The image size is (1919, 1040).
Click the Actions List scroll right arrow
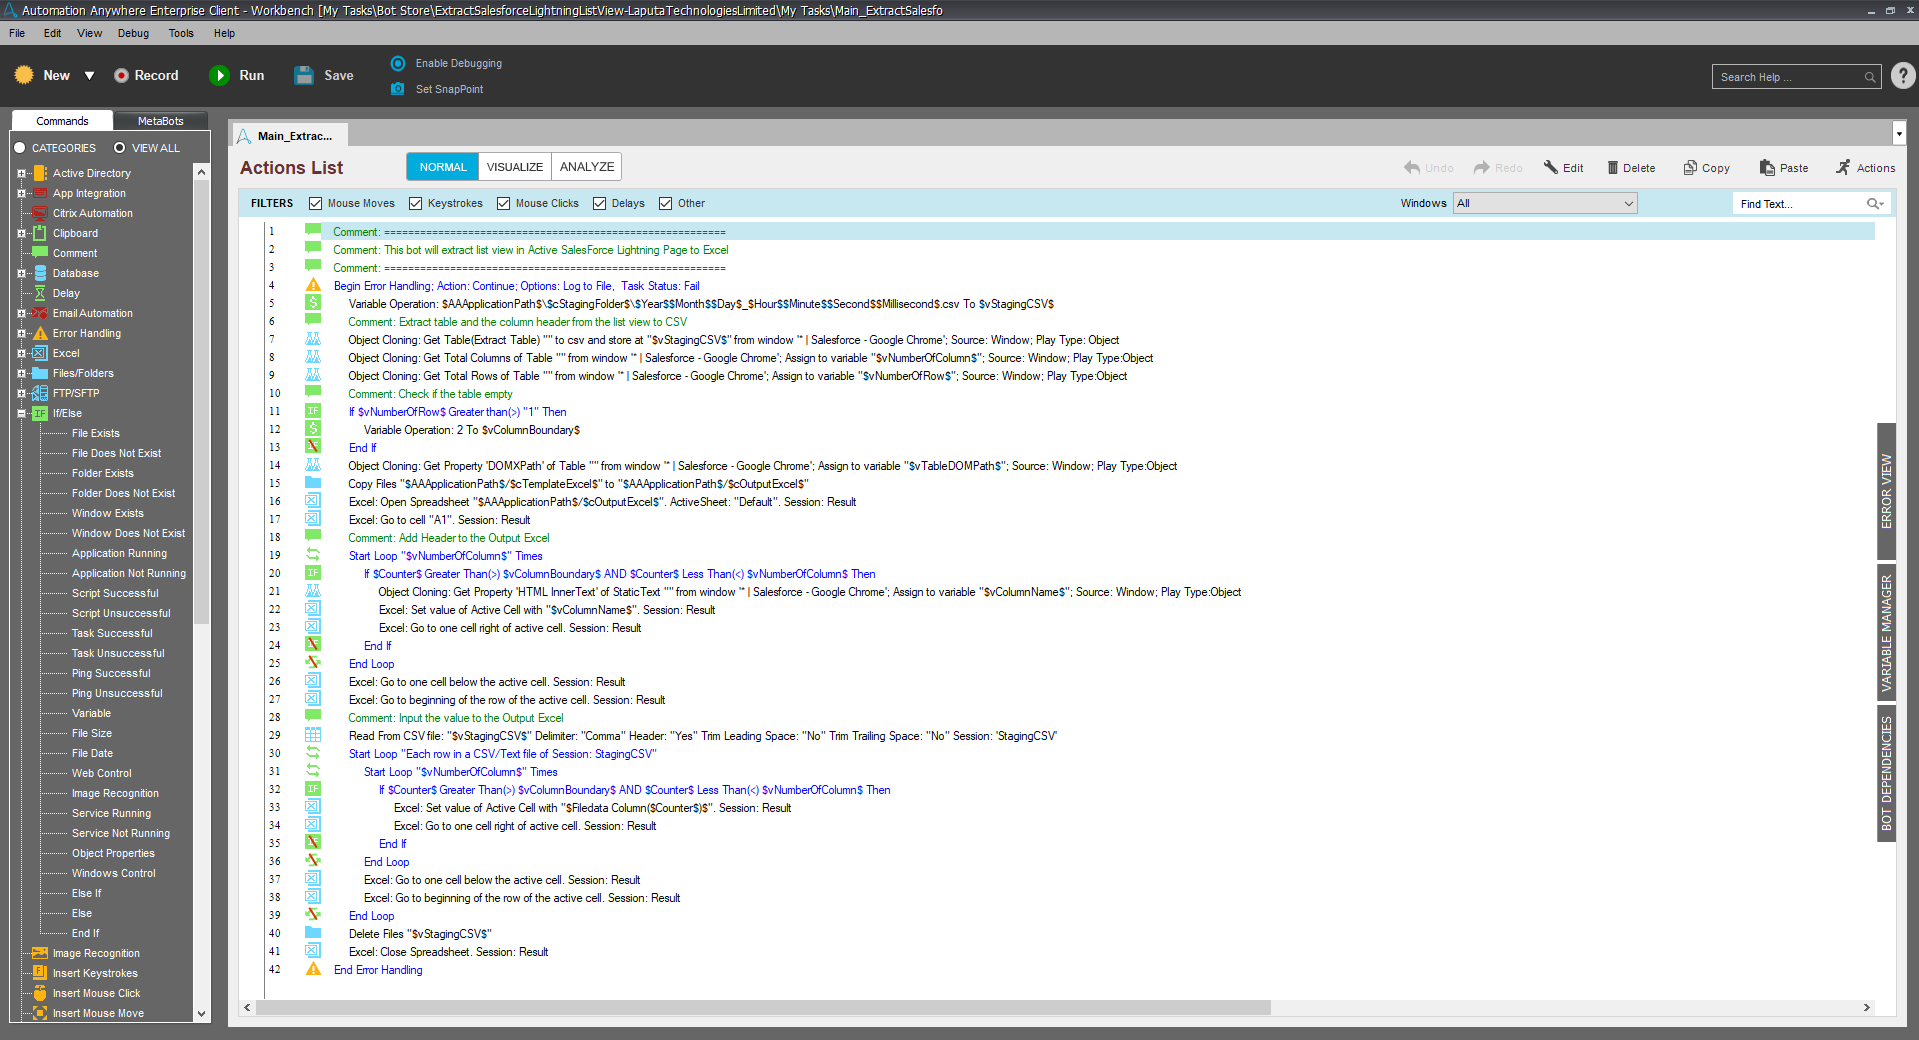tap(1866, 1007)
